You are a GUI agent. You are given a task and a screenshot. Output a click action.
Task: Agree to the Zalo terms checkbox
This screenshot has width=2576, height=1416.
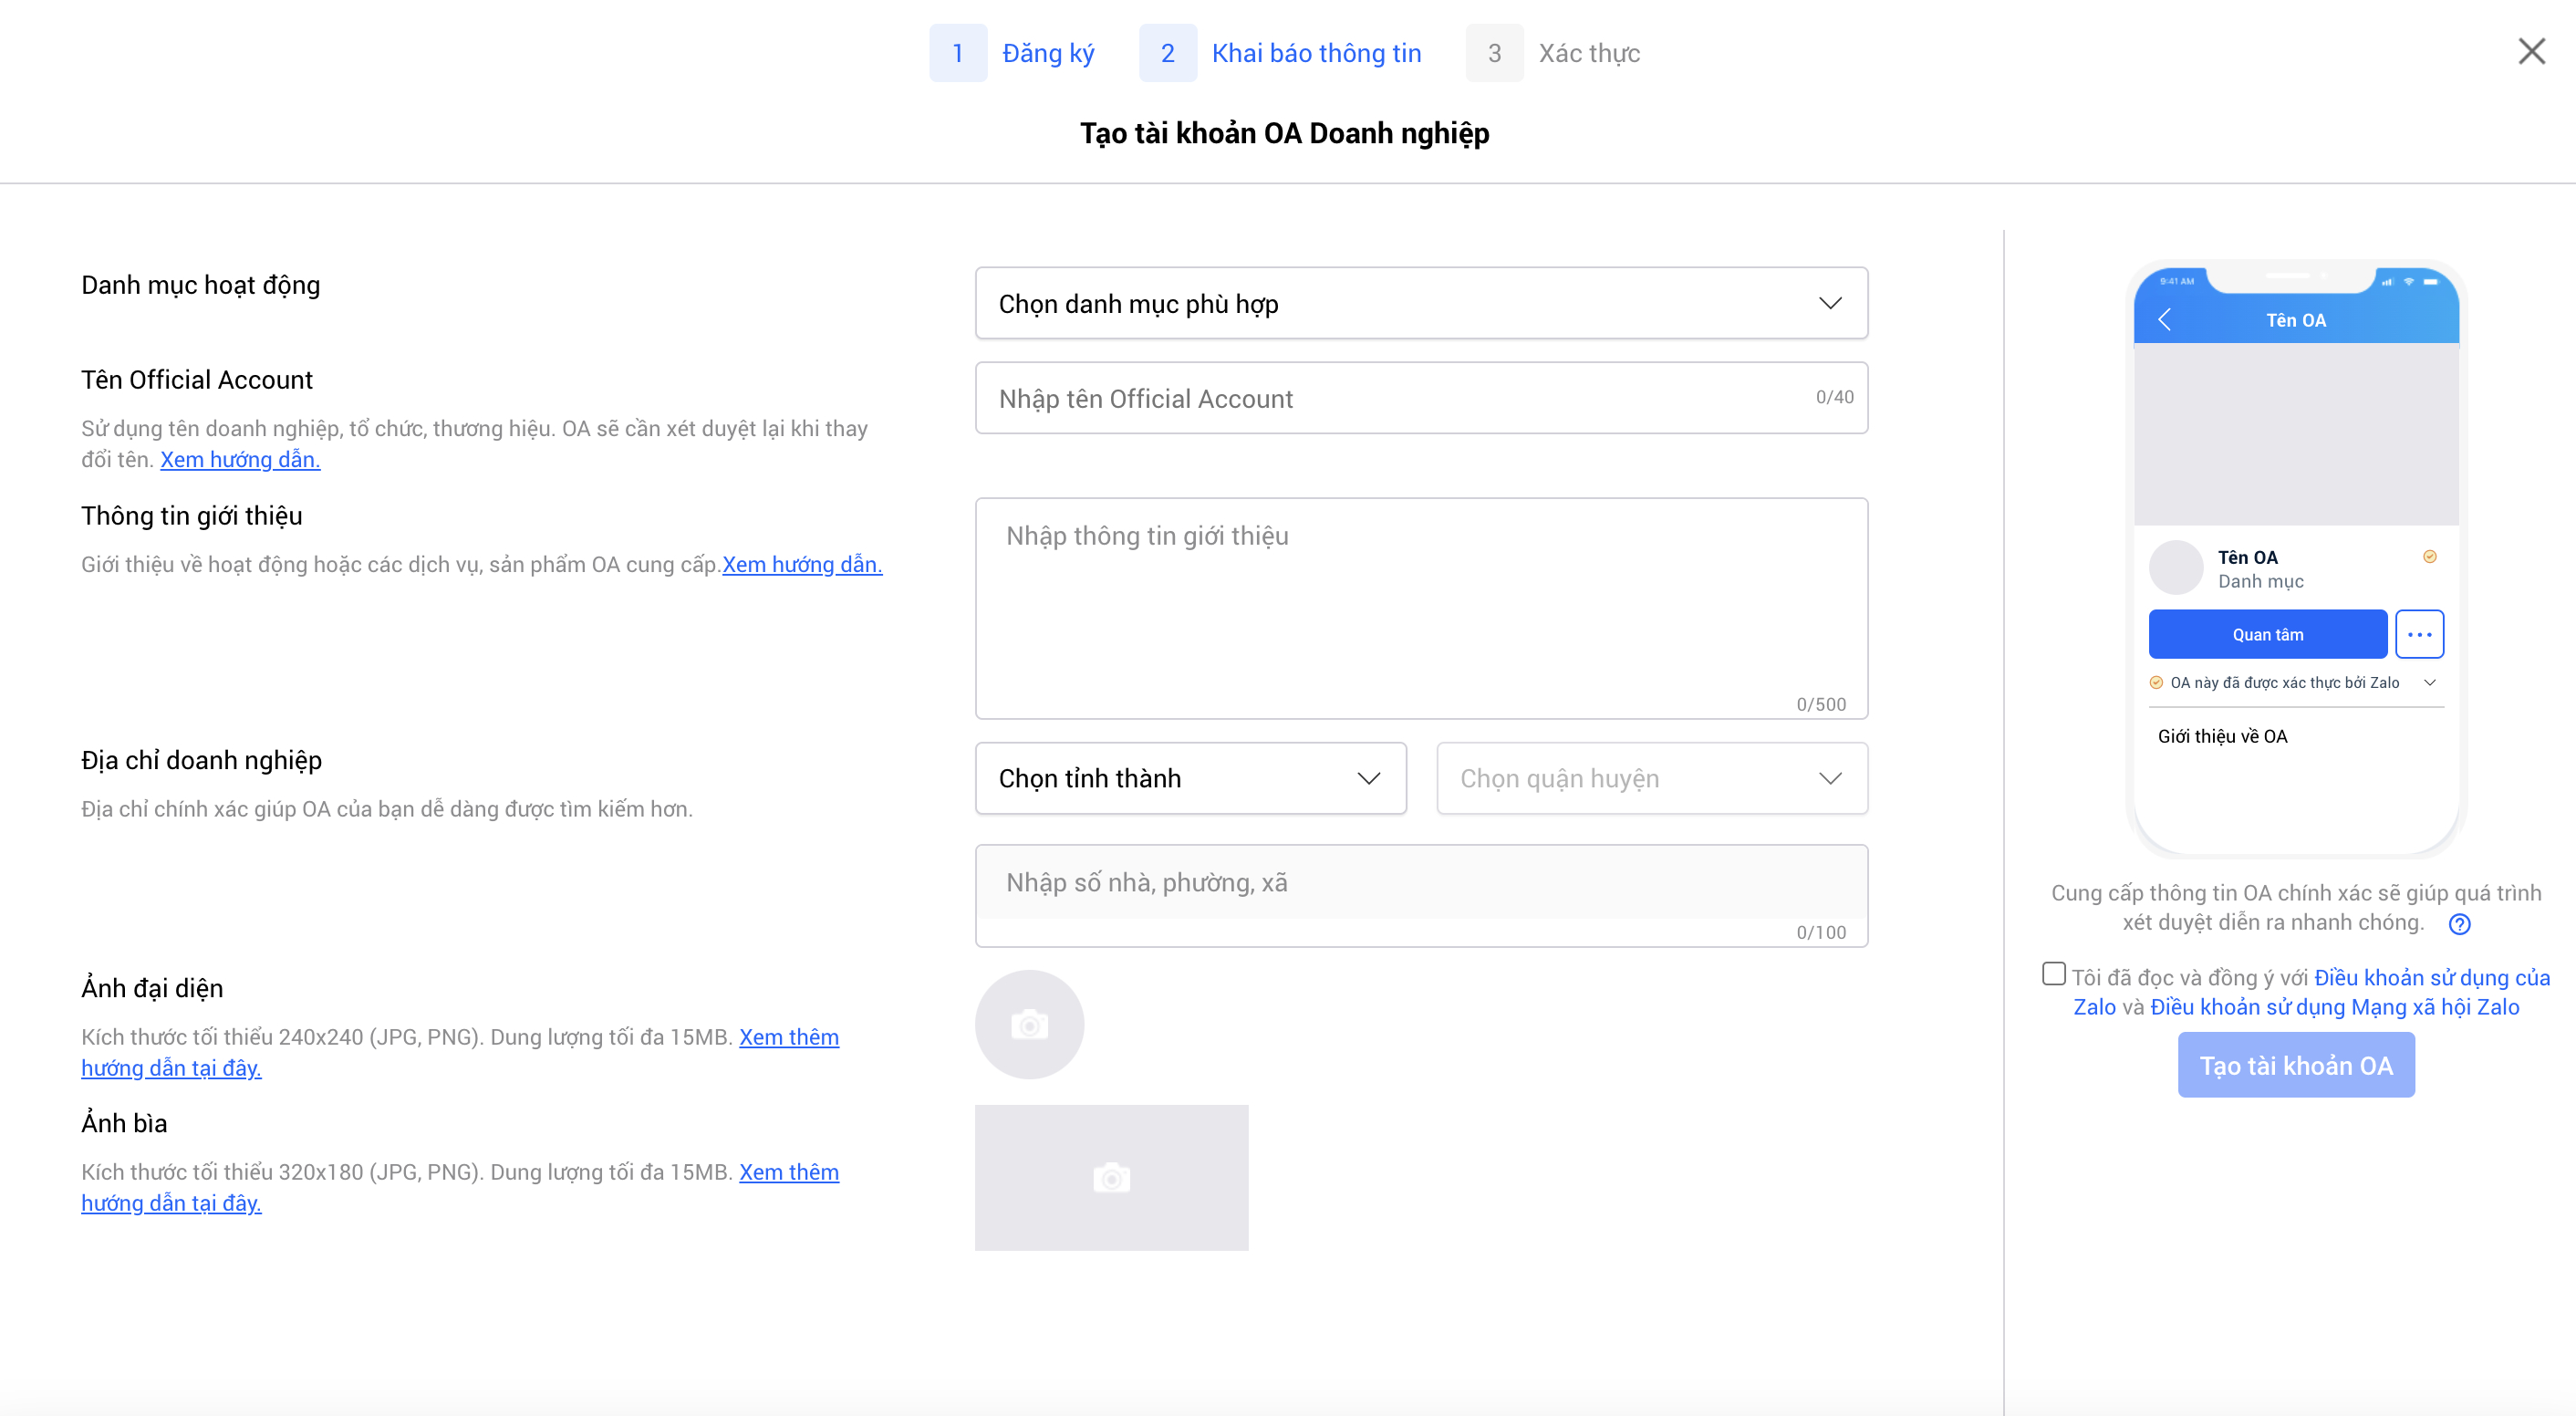(2053, 974)
